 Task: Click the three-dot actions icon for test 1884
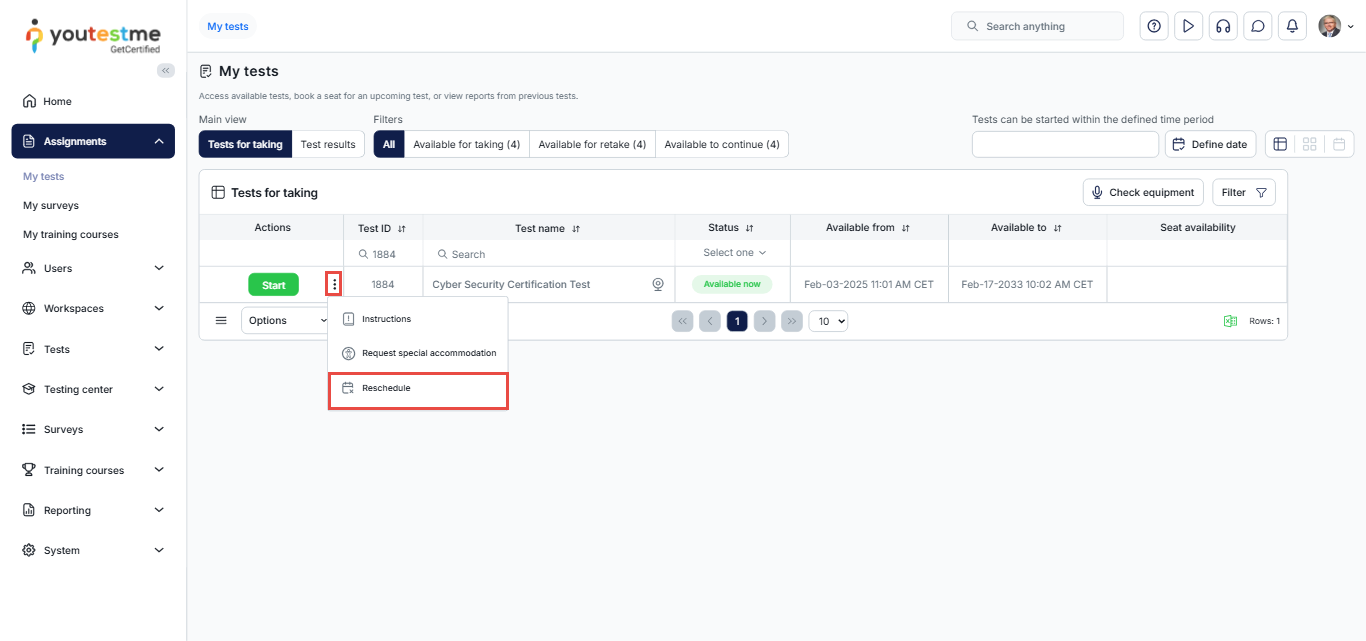(x=334, y=285)
